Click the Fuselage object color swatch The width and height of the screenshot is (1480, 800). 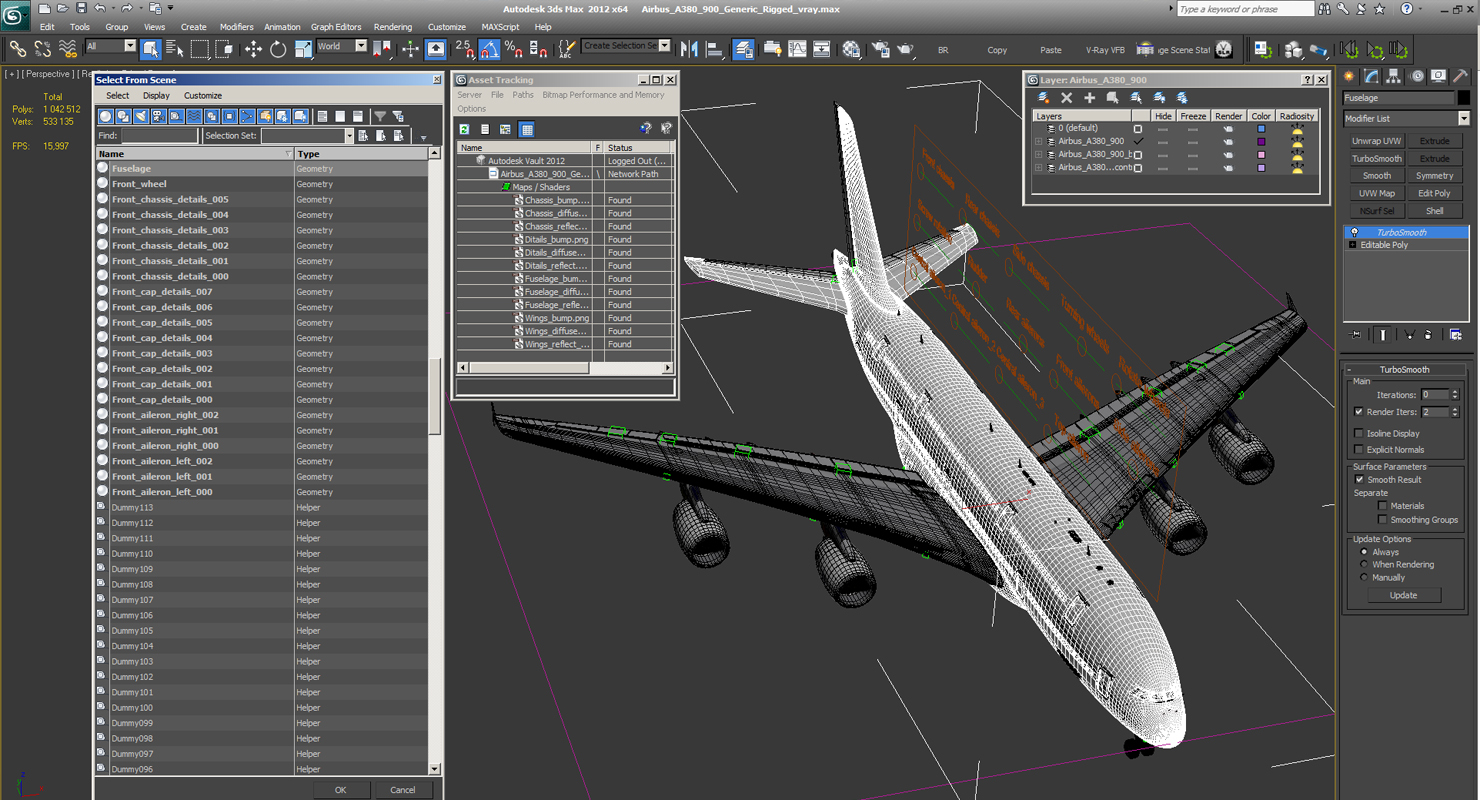coord(1464,98)
